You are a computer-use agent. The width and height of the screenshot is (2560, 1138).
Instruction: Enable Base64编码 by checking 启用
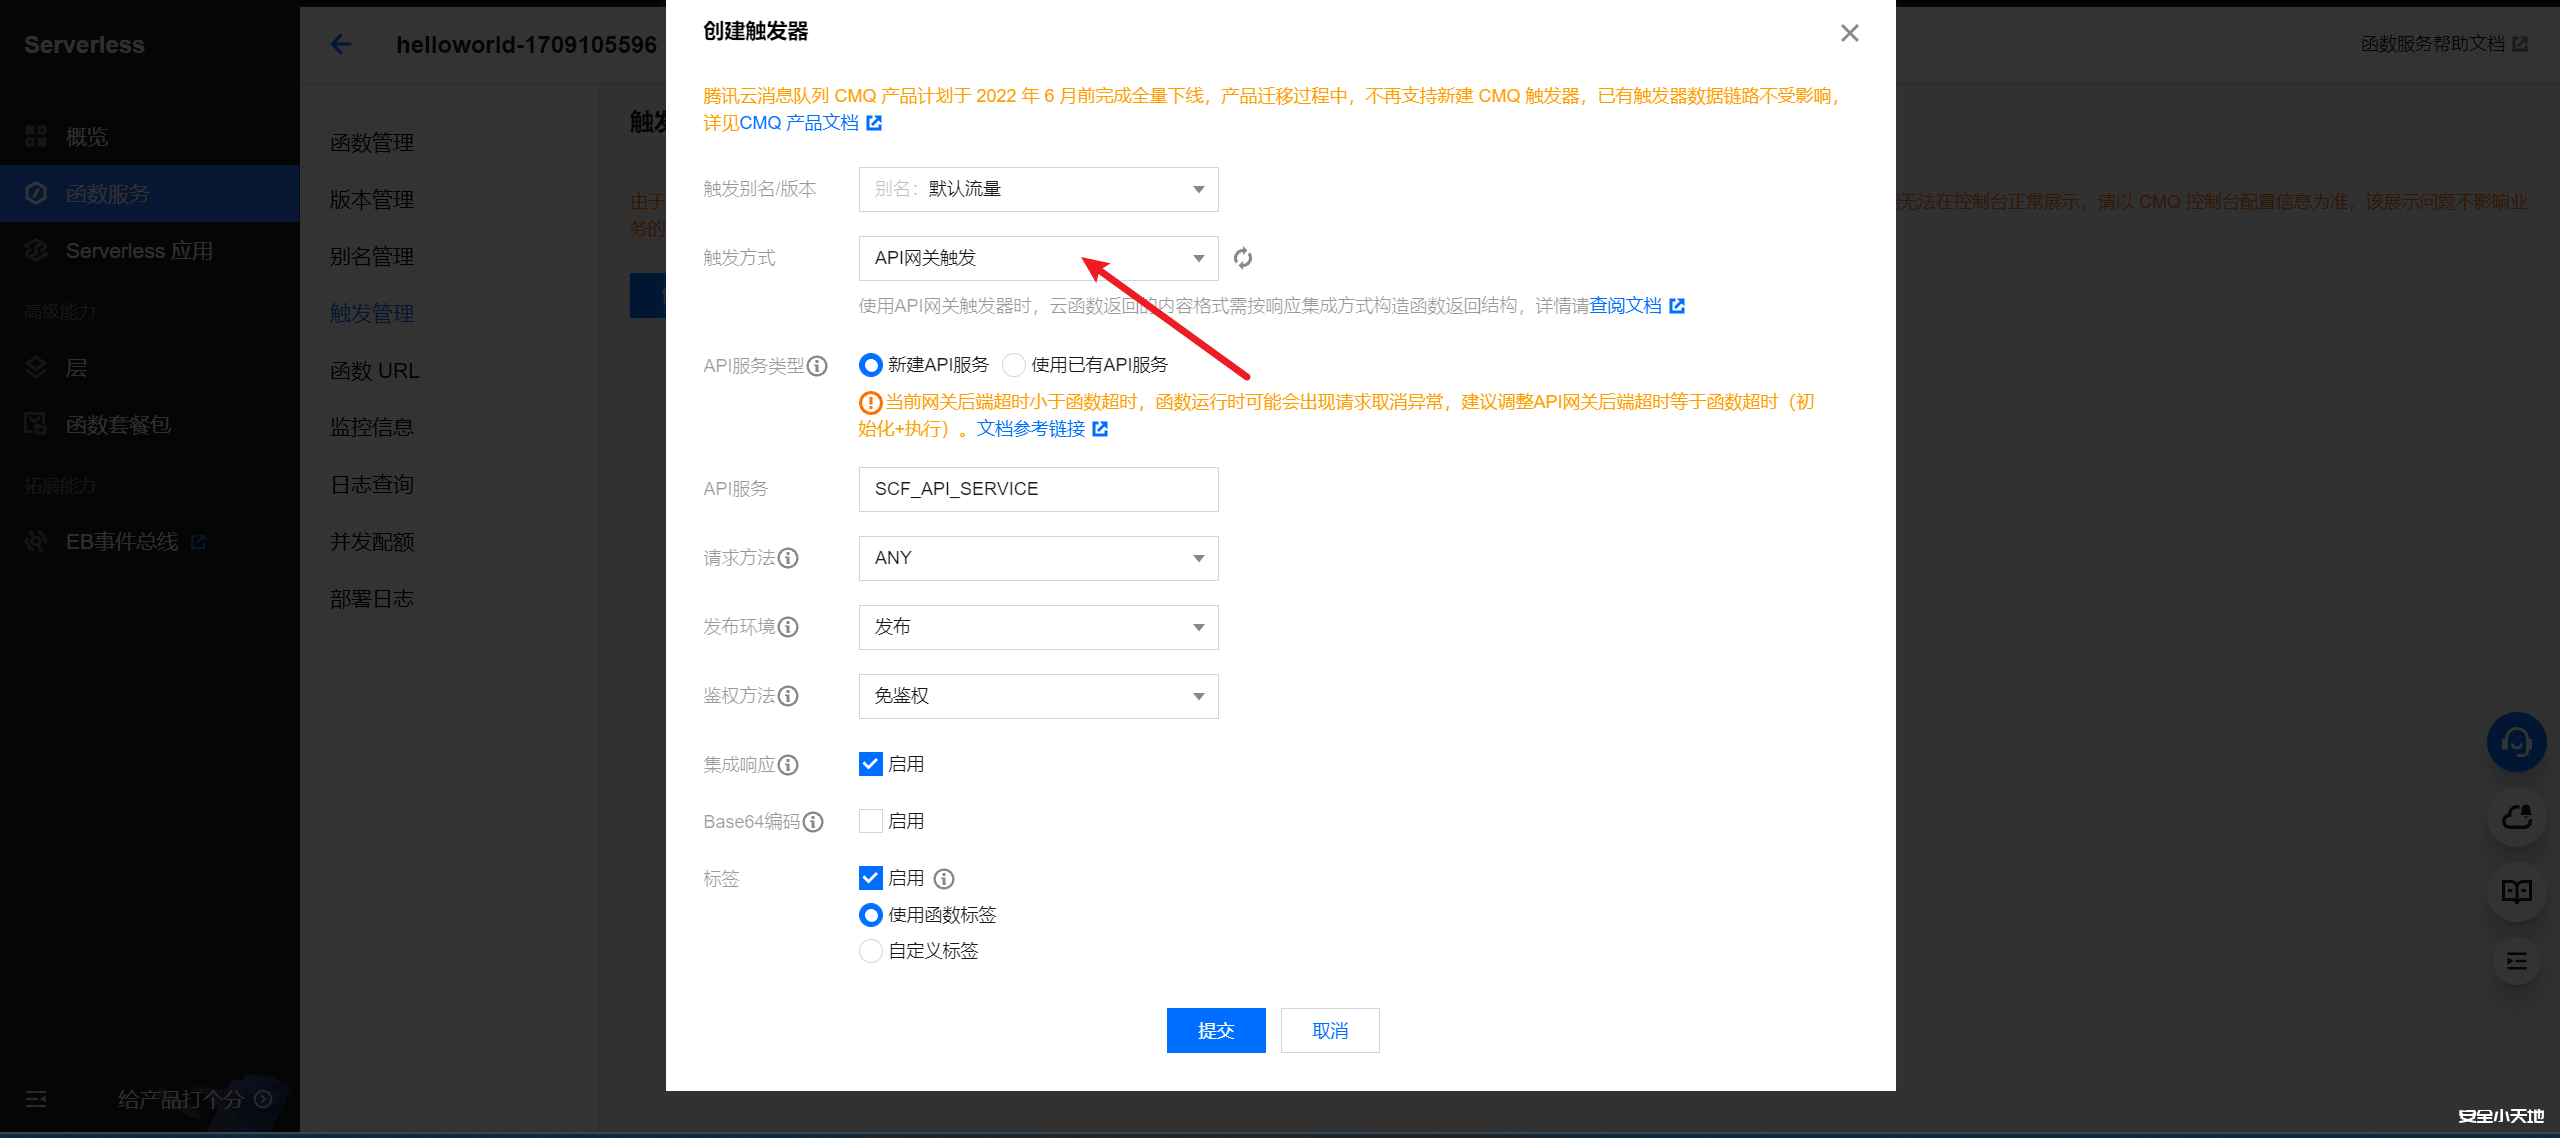pyautogui.click(x=870, y=820)
